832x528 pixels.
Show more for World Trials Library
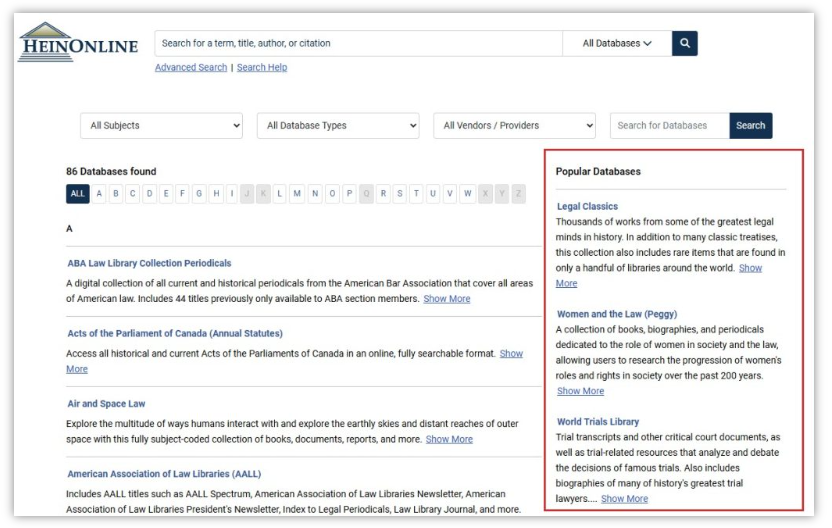pyautogui.click(x=624, y=499)
